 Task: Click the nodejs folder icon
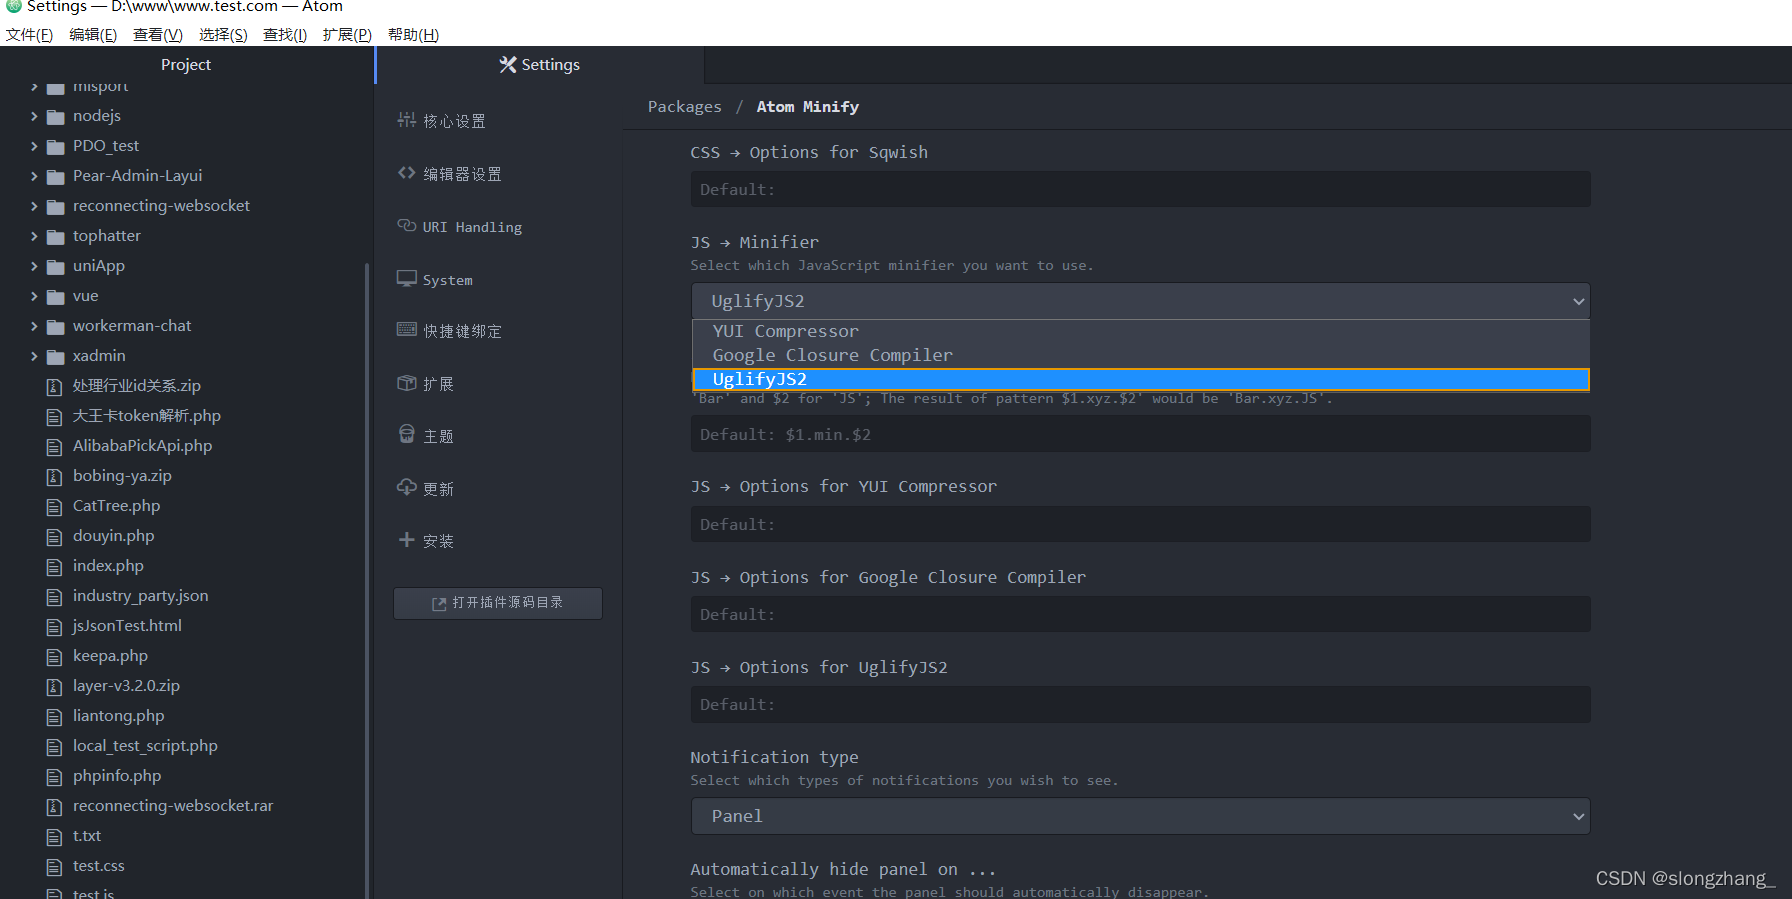coord(56,117)
